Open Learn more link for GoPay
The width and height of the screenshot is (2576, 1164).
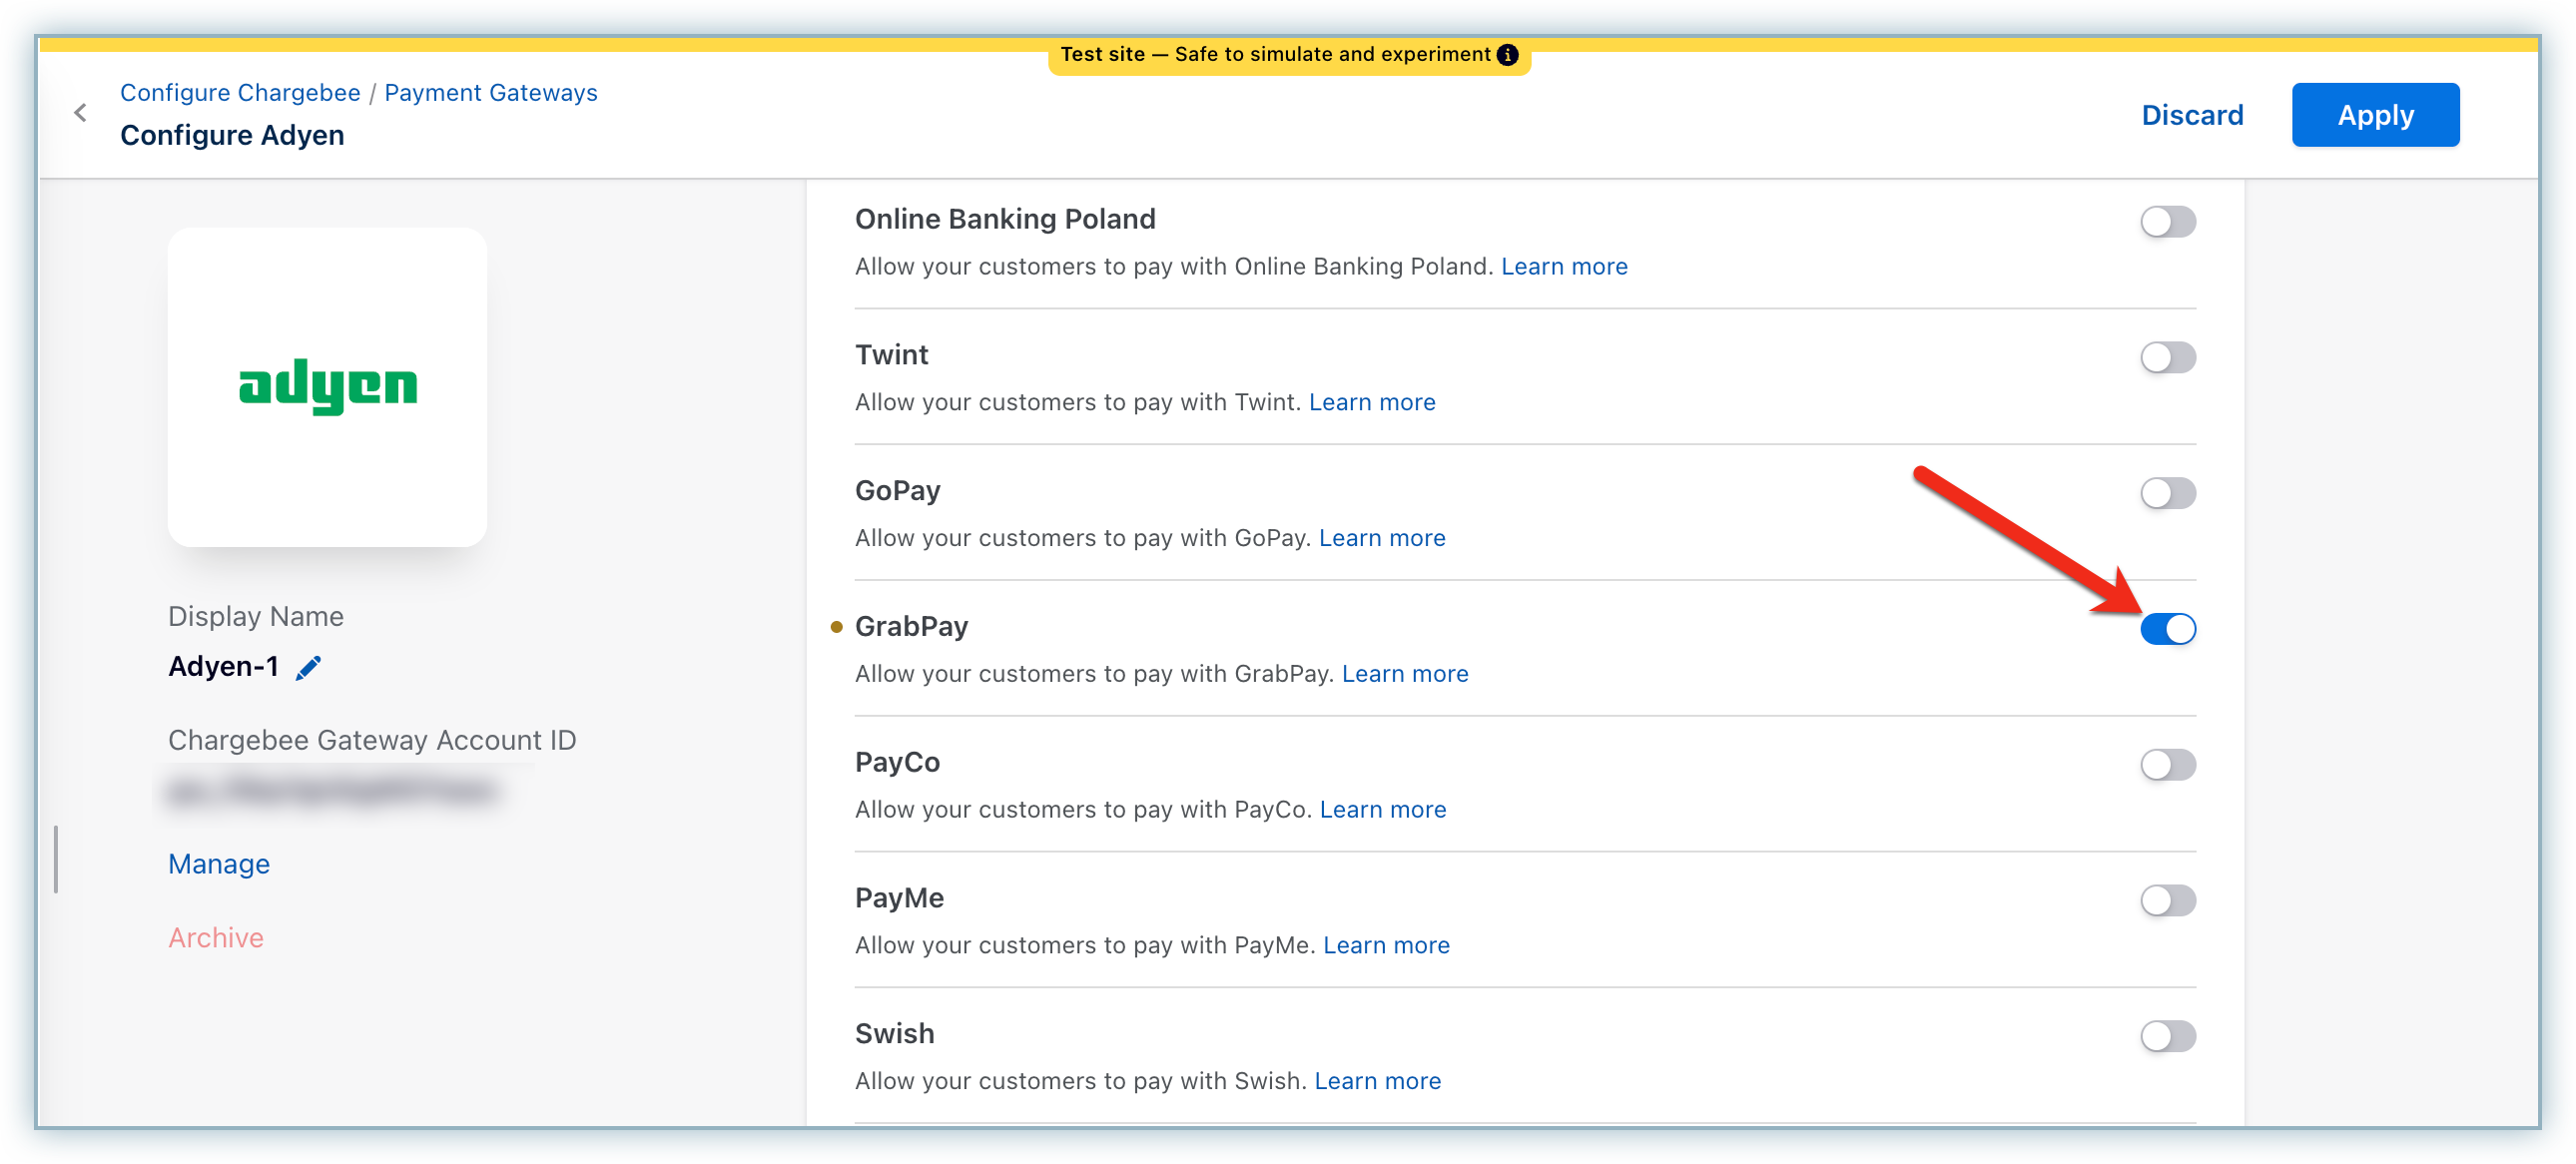click(1382, 538)
